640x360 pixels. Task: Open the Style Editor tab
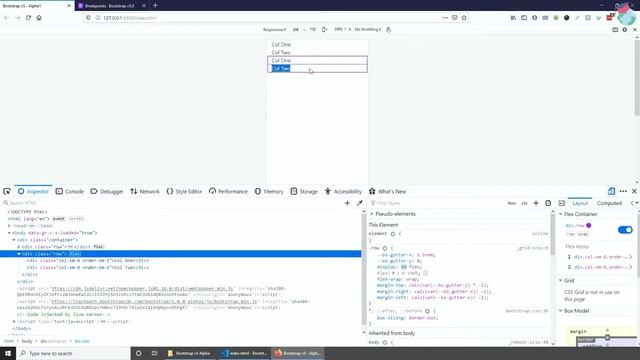184,191
